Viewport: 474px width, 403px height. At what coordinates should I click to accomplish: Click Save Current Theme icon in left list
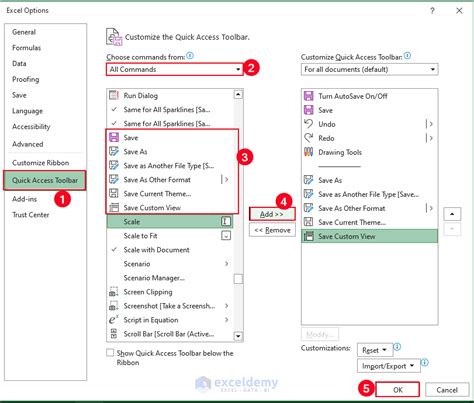pos(114,193)
